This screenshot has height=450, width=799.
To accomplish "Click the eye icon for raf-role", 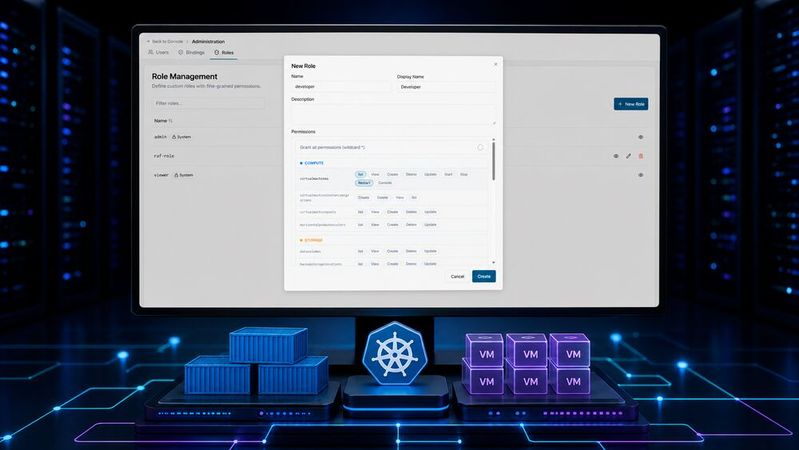I will 616,156.
